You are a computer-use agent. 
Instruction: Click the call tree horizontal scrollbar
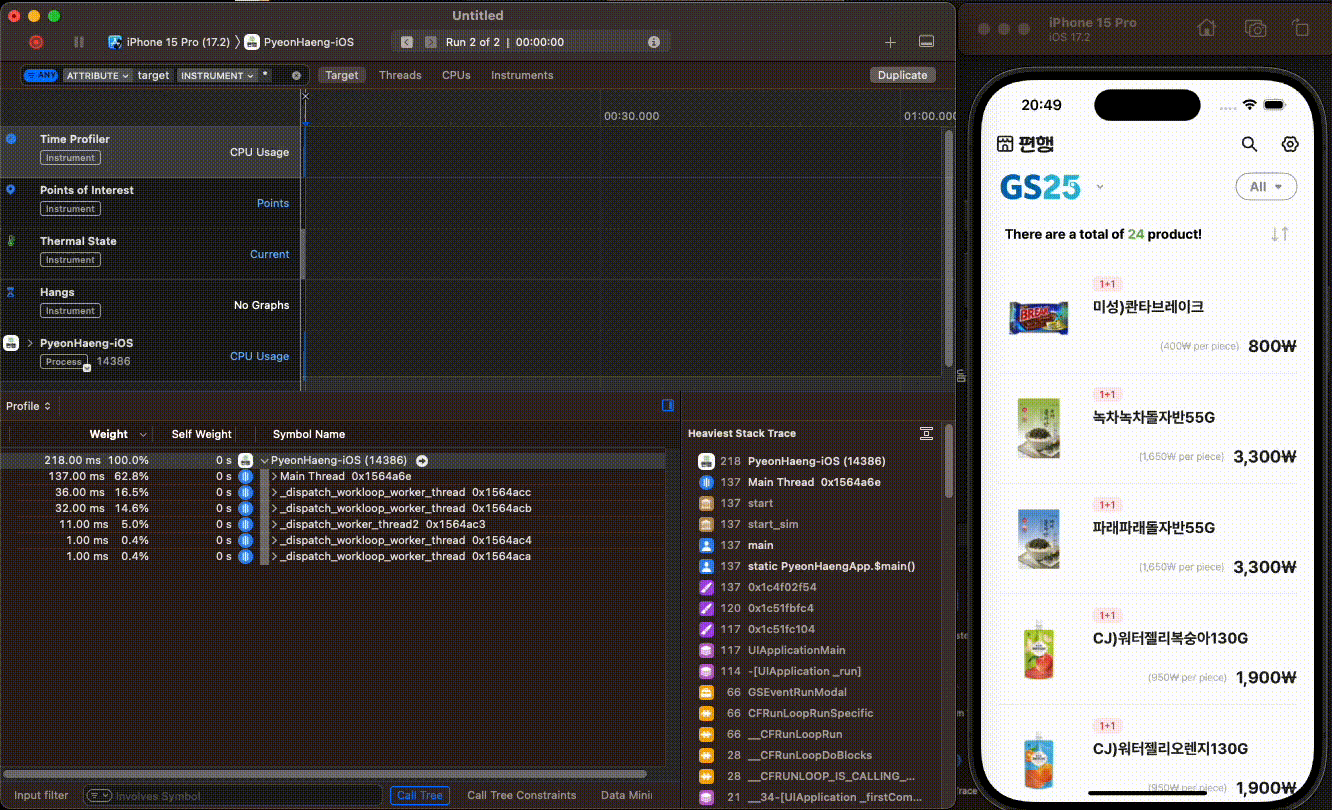325,774
